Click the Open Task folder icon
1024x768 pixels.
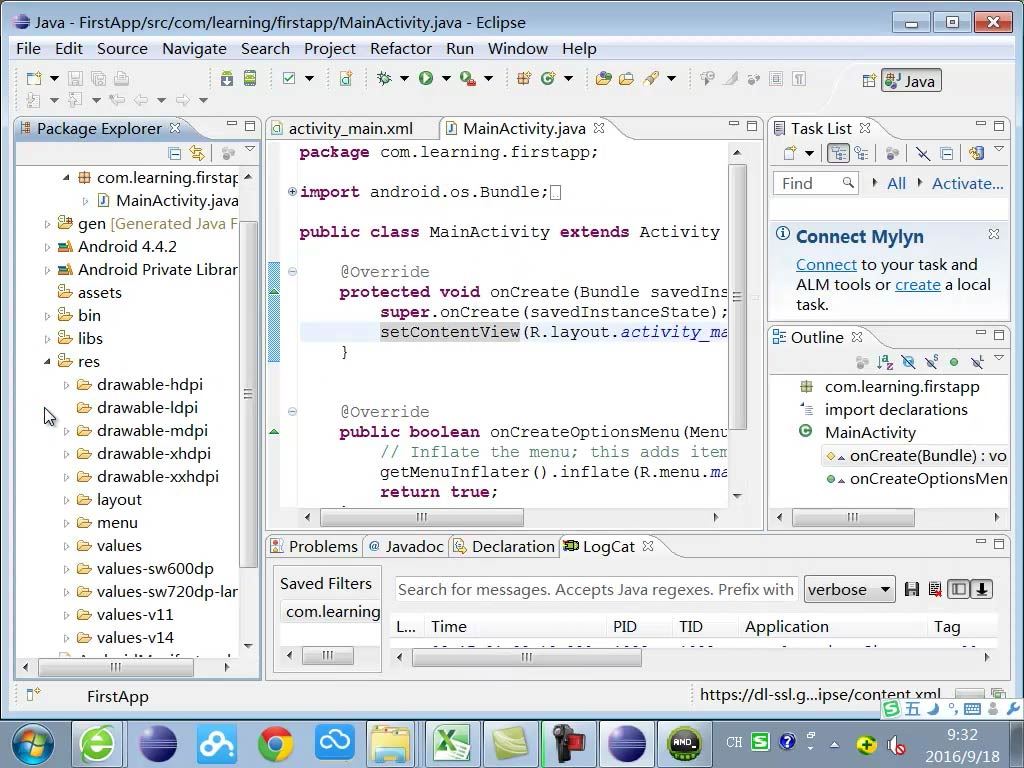[626, 79]
